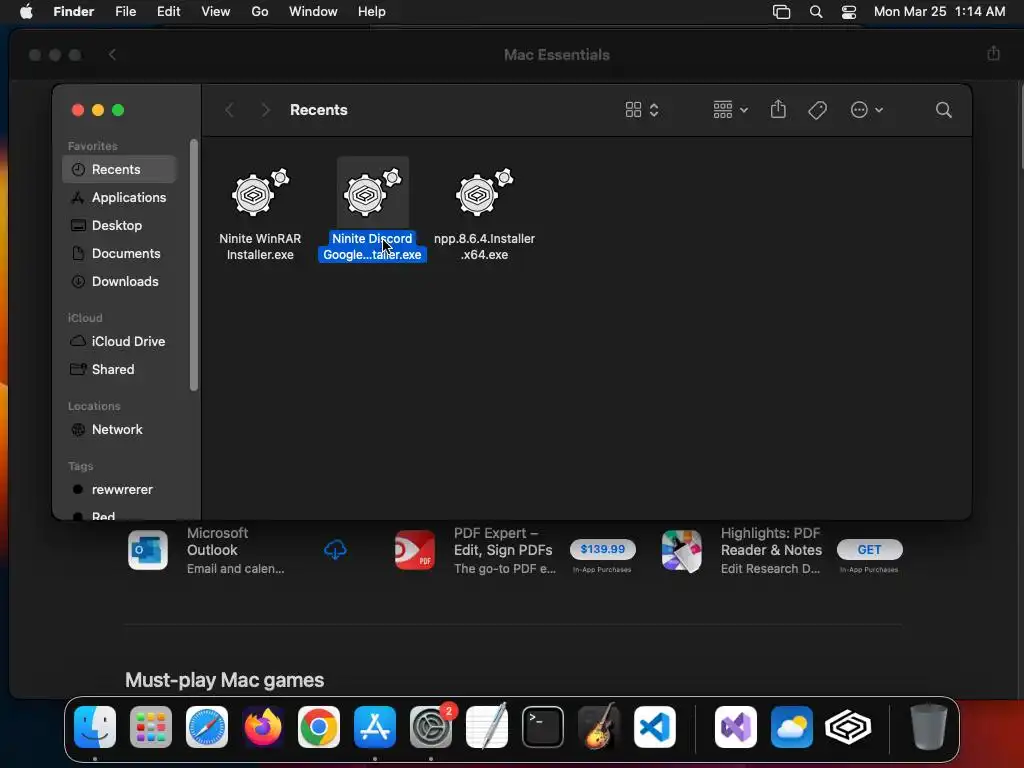
Task: Open the Window menu
Action: (313, 12)
